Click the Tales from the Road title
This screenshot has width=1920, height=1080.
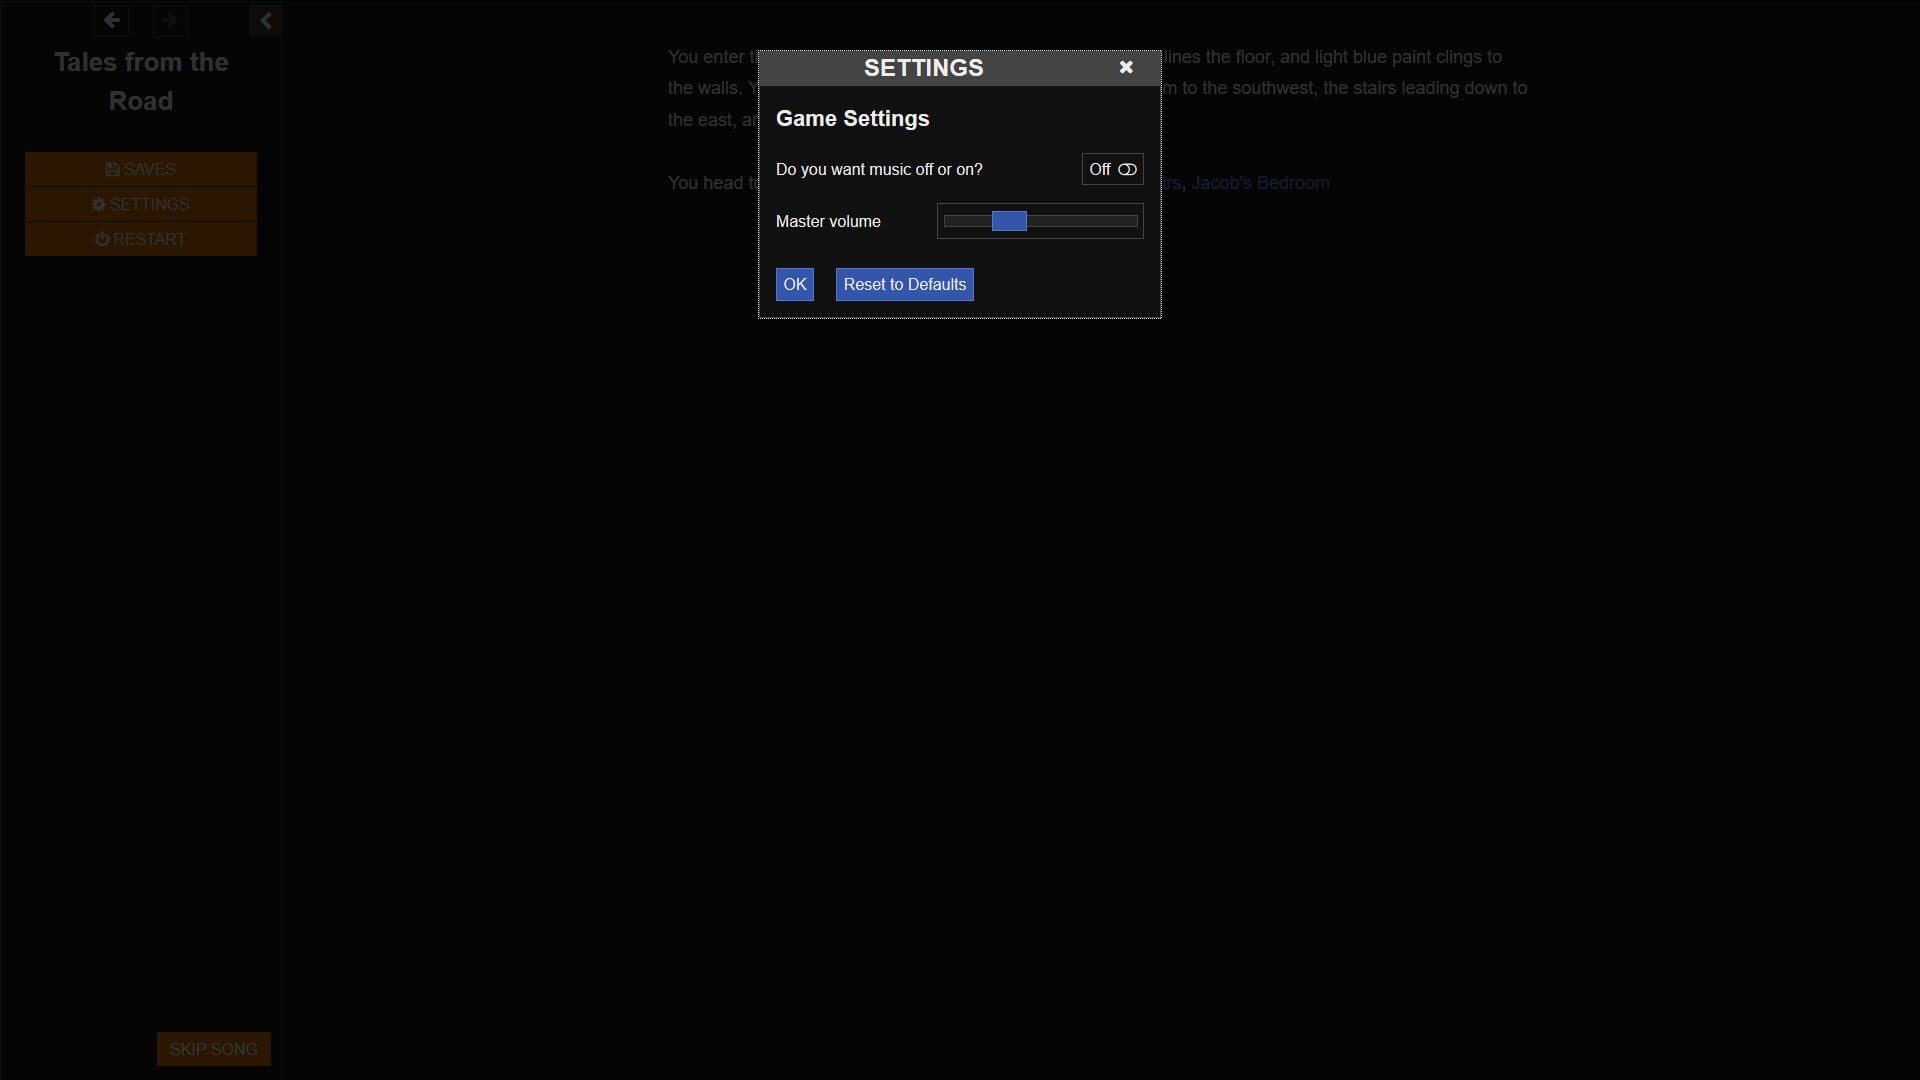click(x=141, y=81)
